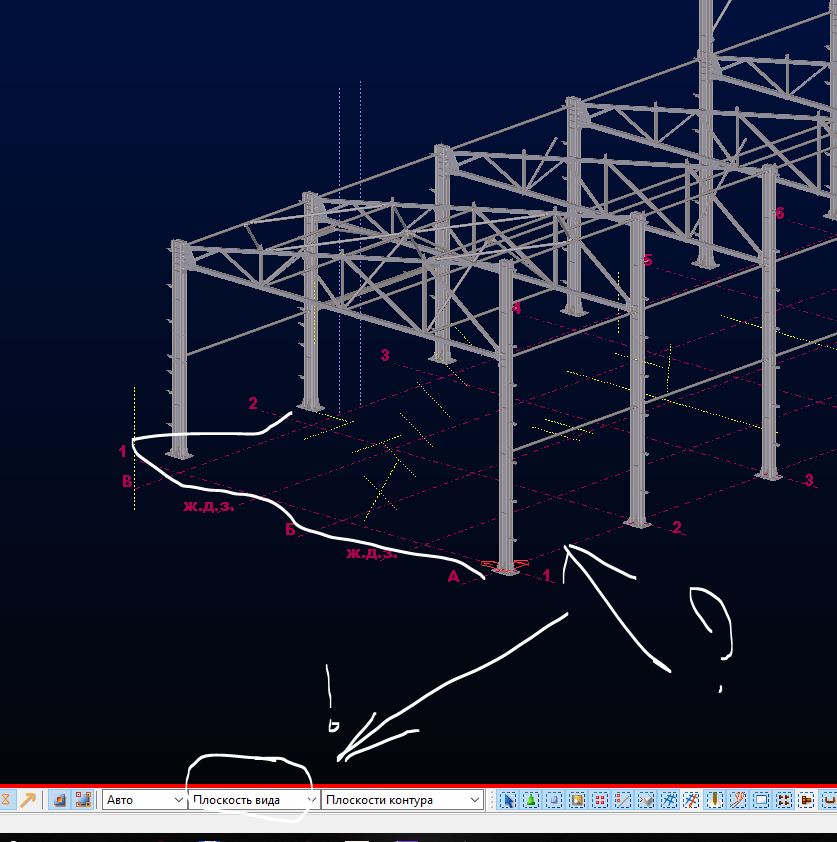Toggle the snap to geometry points icon

click(82, 800)
